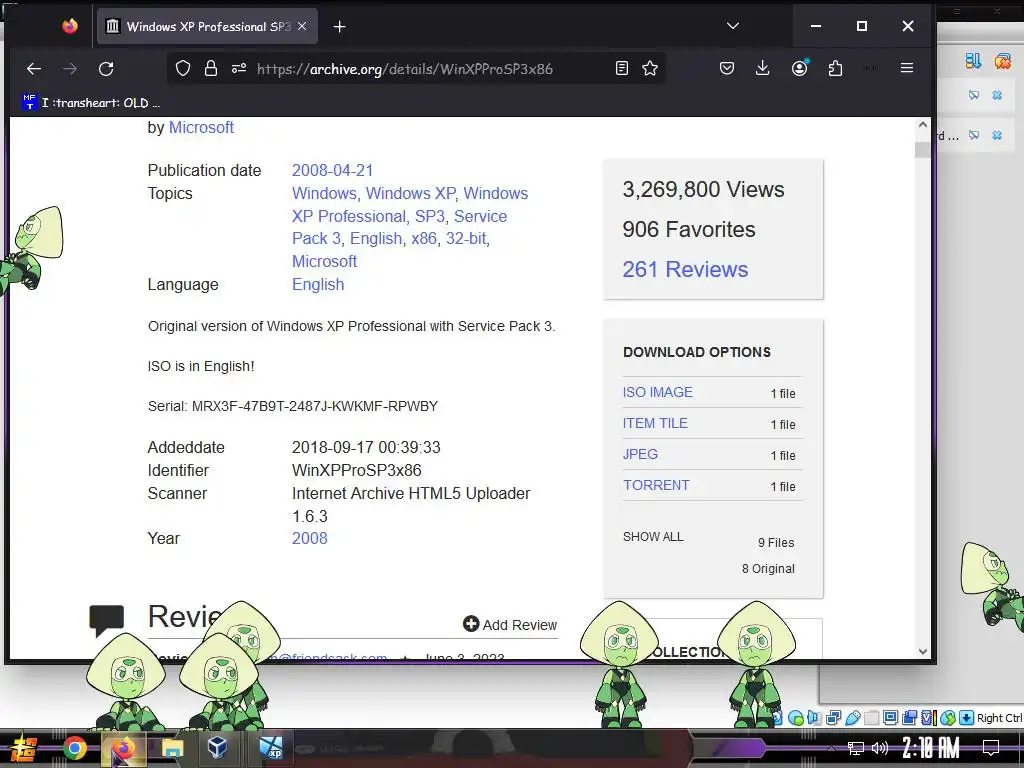This screenshot has width=1024, height=768.
Task: Open the Pocket save icon
Action: (x=727, y=68)
